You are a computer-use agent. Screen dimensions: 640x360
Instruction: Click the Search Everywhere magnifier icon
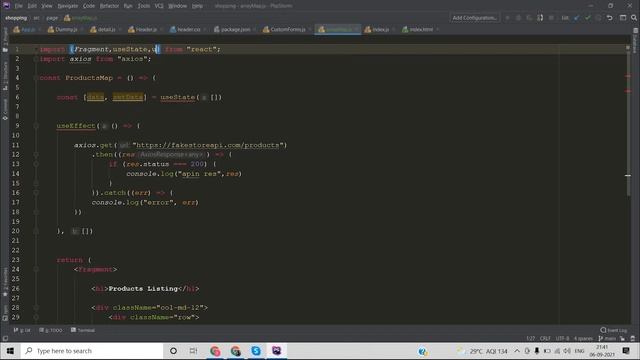634,18
